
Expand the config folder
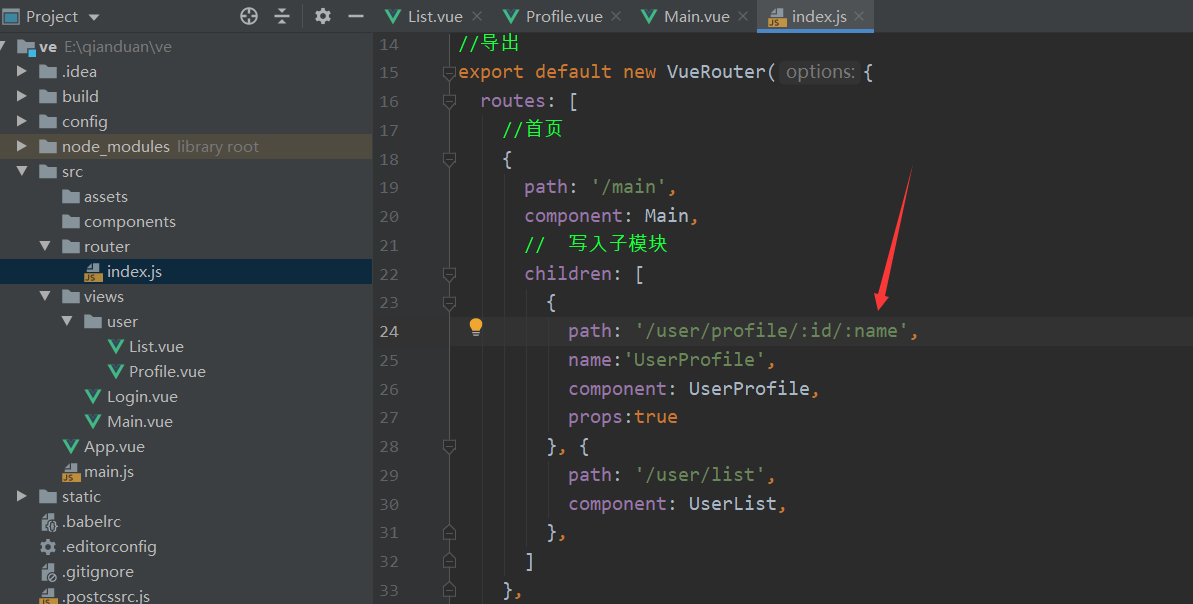click(22, 122)
